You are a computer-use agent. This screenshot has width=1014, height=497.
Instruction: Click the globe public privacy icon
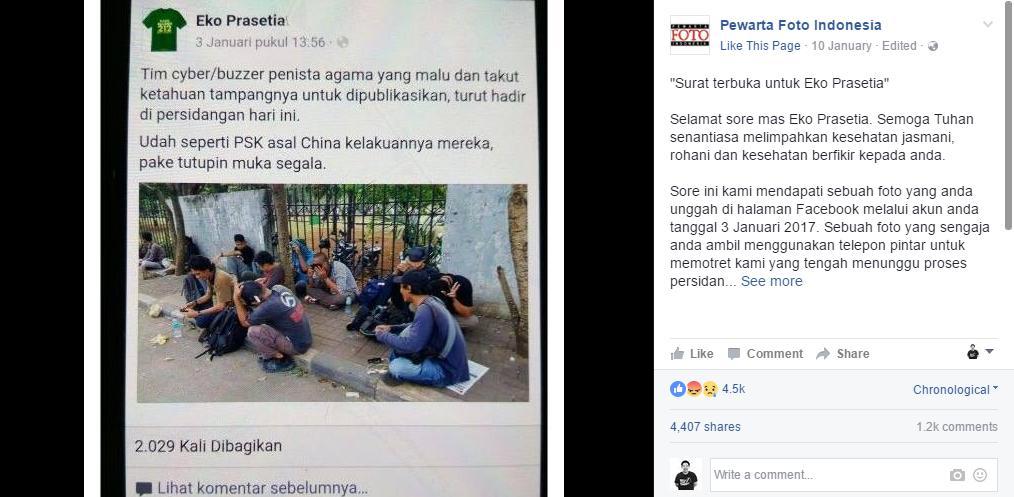pyautogui.click(x=933, y=46)
